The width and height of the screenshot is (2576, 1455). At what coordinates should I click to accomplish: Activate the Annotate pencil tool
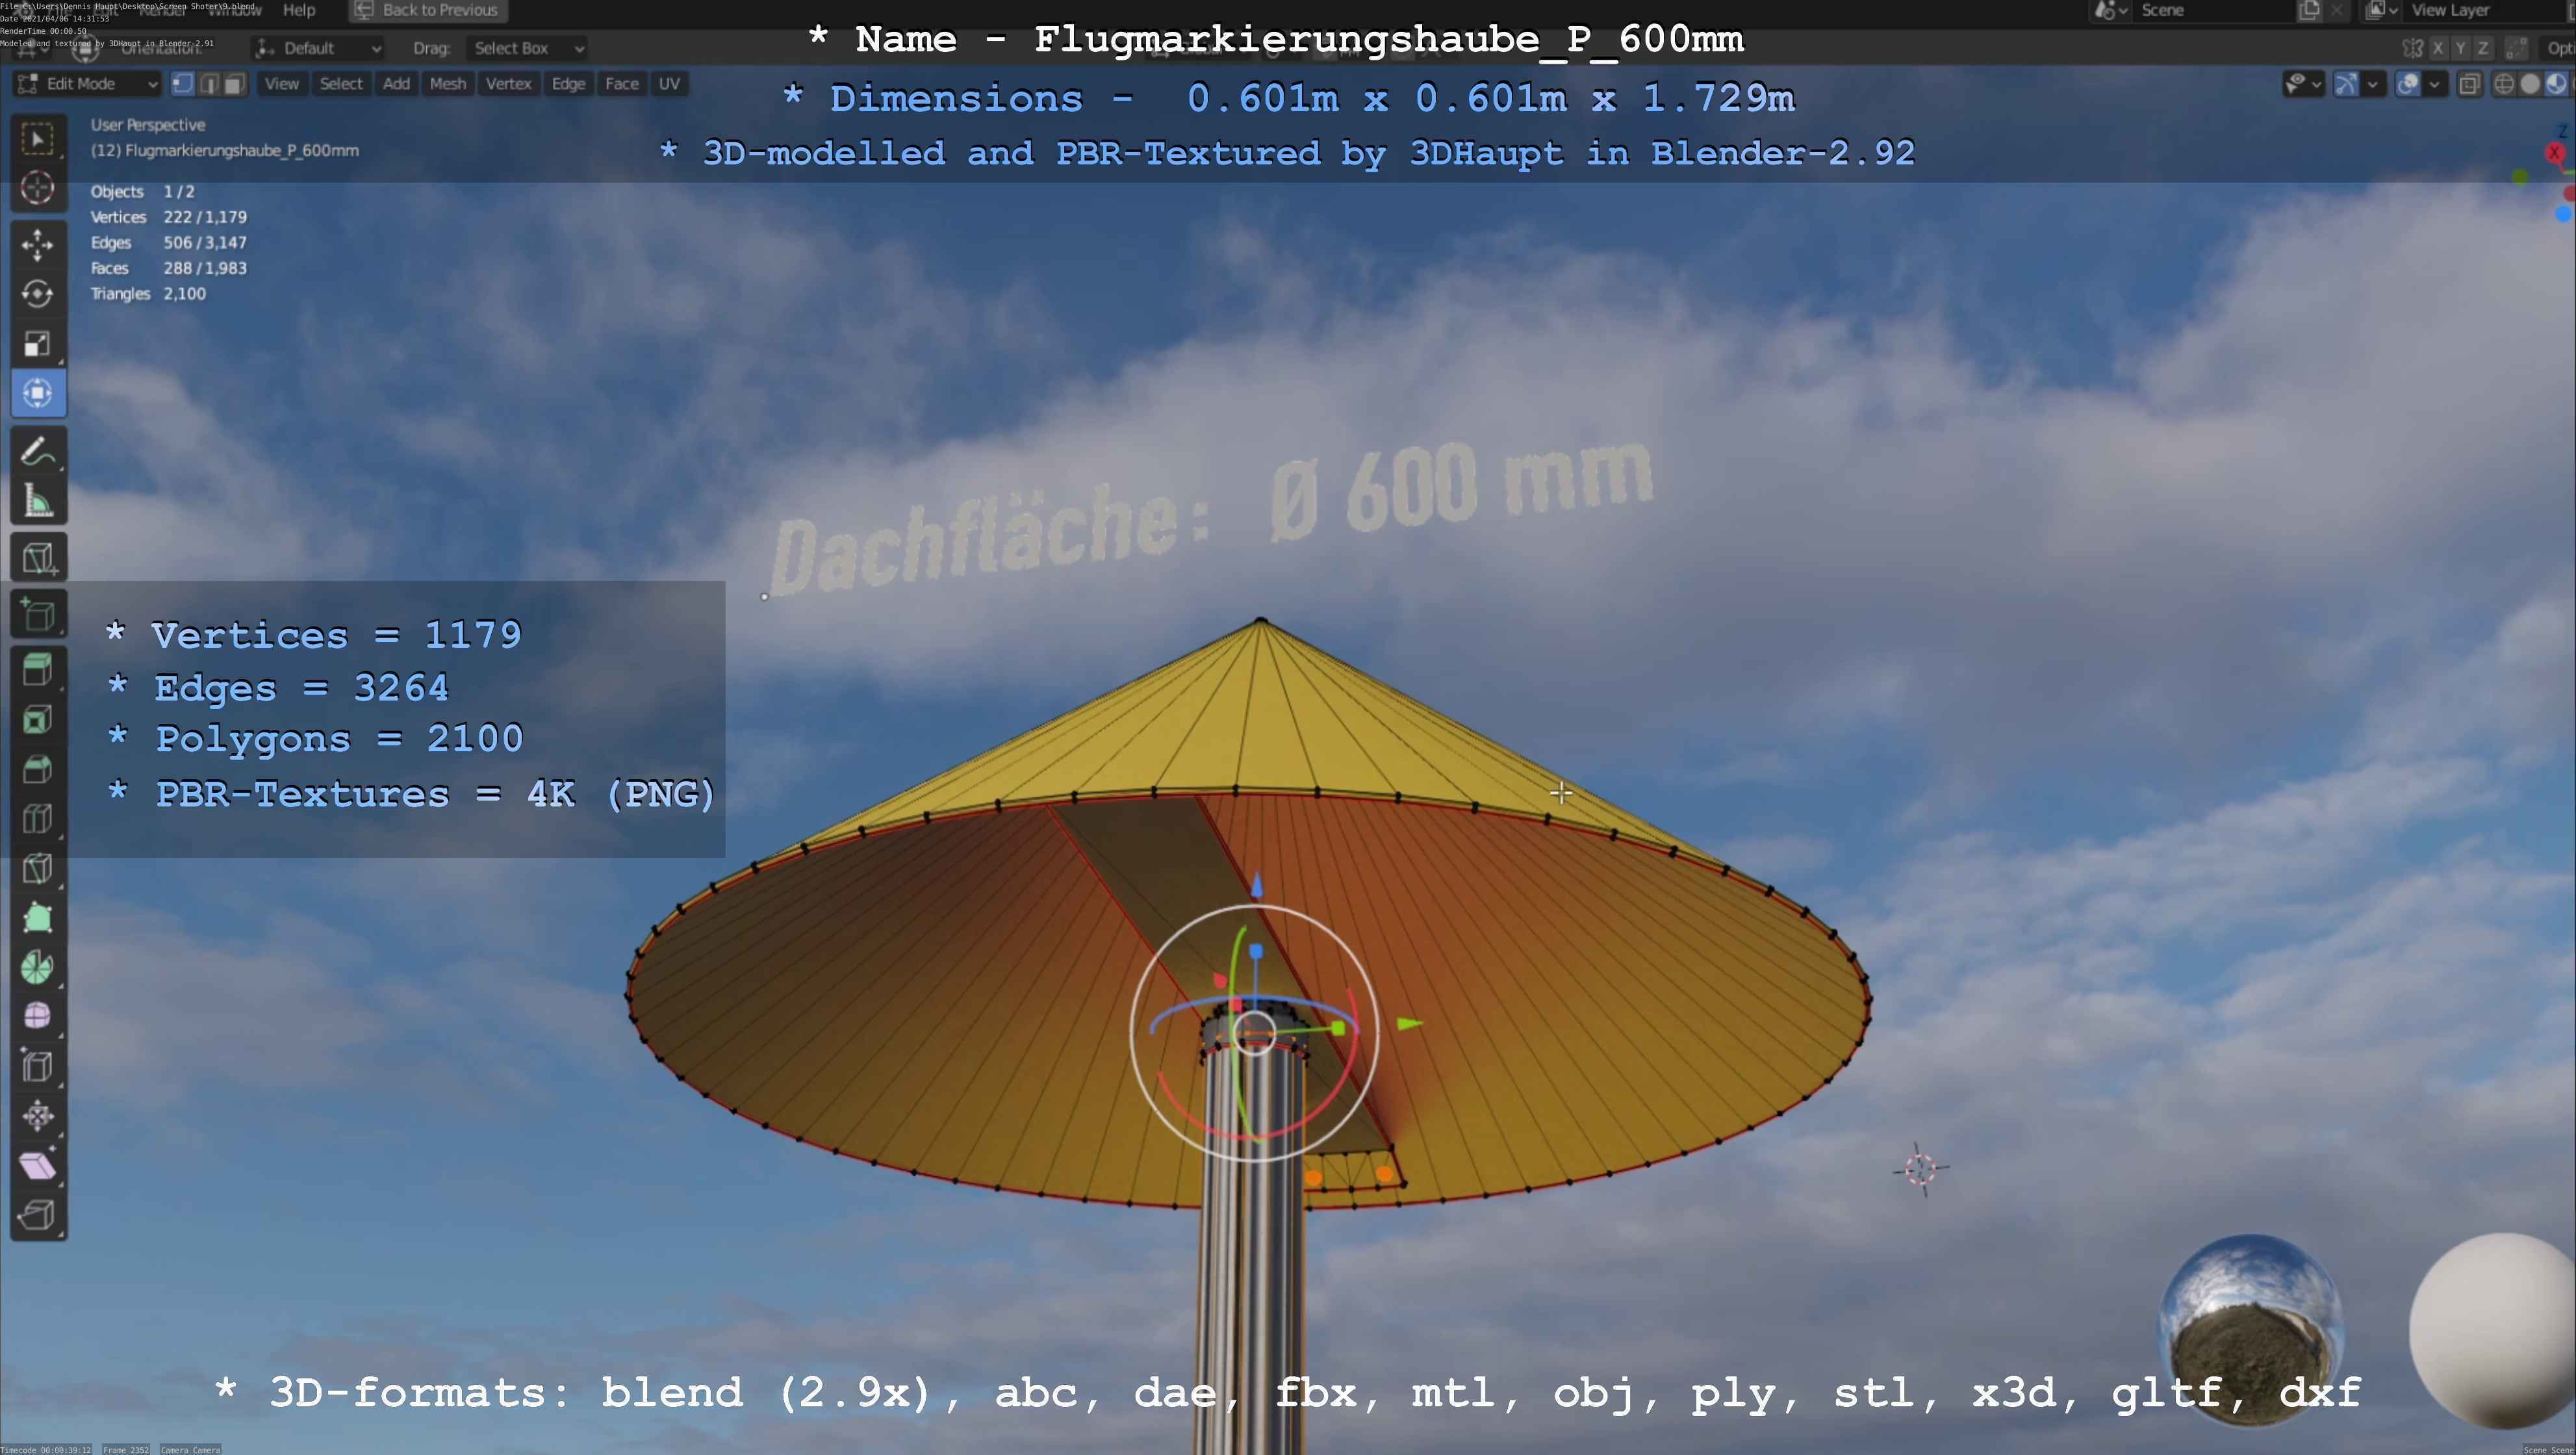(x=38, y=452)
